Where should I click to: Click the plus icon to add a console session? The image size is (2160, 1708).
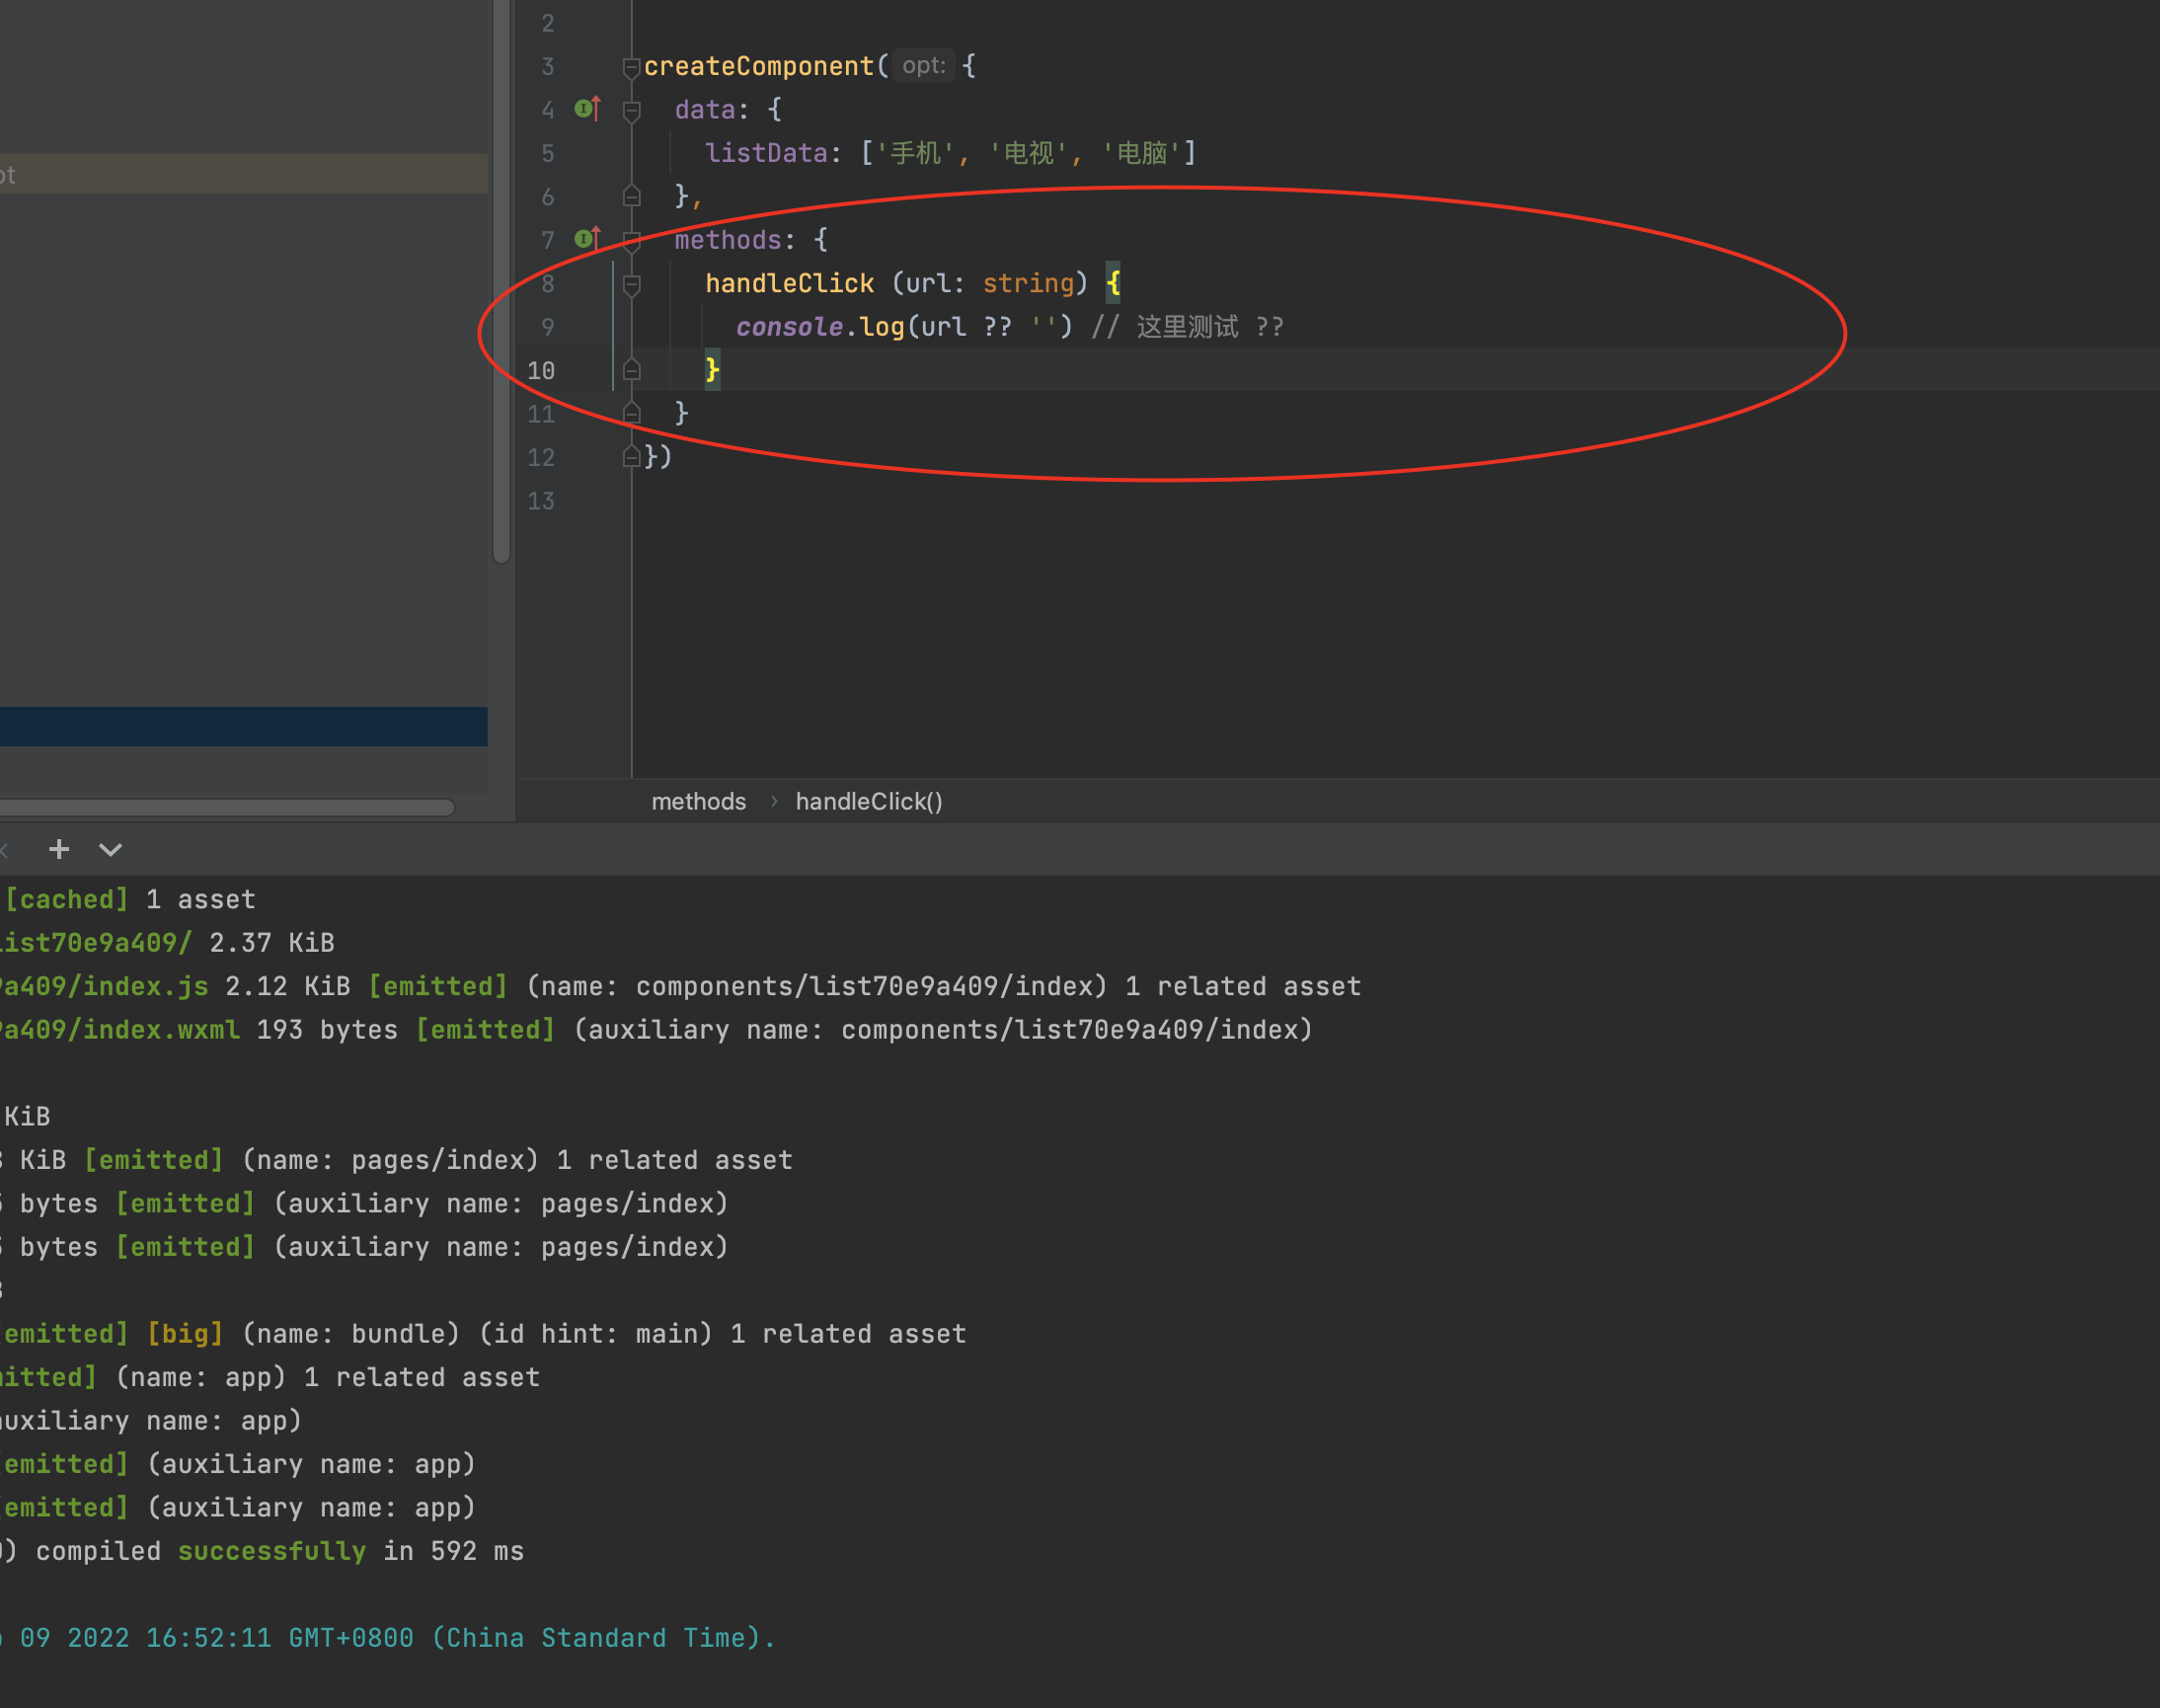tap(58, 849)
